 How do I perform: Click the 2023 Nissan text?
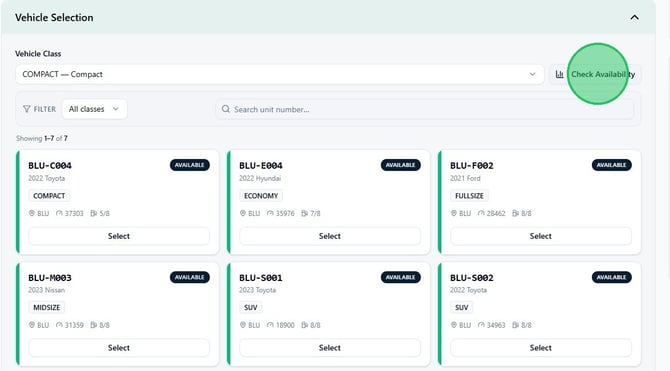pyautogui.click(x=46, y=290)
